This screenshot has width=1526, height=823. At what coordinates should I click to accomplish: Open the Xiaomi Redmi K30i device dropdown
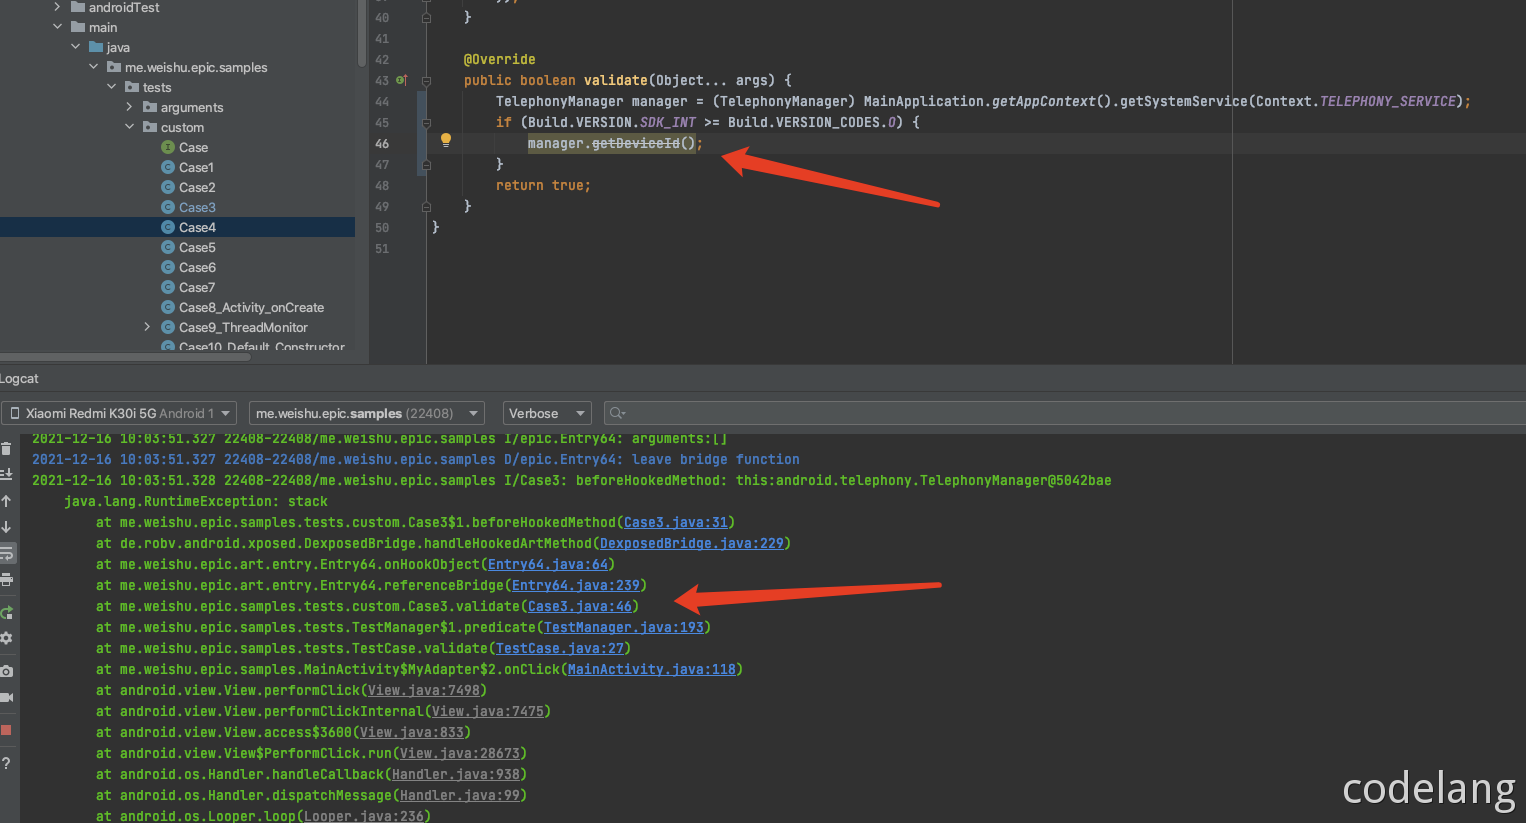click(x=119, y=413)
